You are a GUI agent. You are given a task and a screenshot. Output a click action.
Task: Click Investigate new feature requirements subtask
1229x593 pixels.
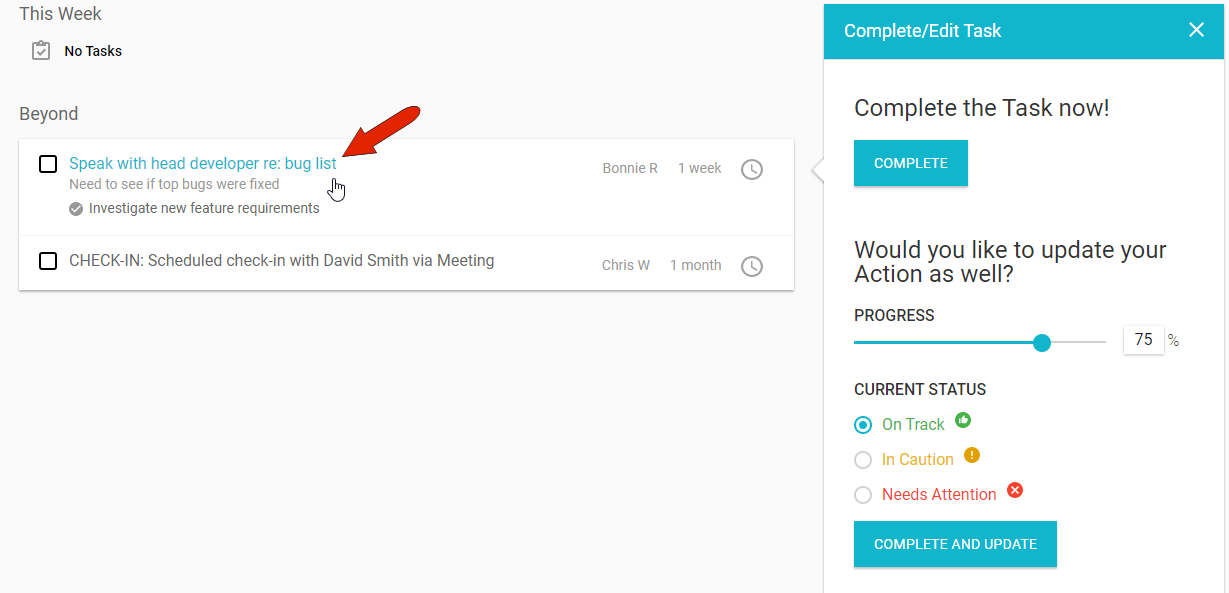coord(204,209)
